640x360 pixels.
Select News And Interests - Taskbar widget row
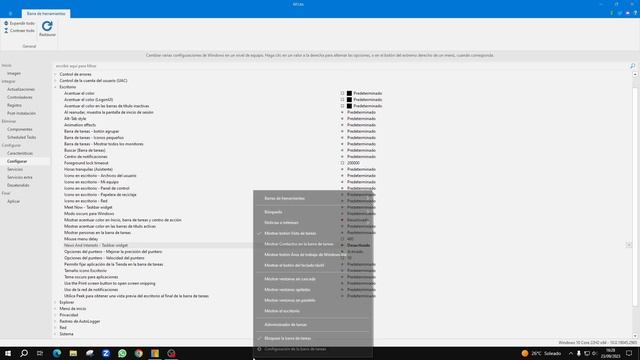click(x=96, y=245)
